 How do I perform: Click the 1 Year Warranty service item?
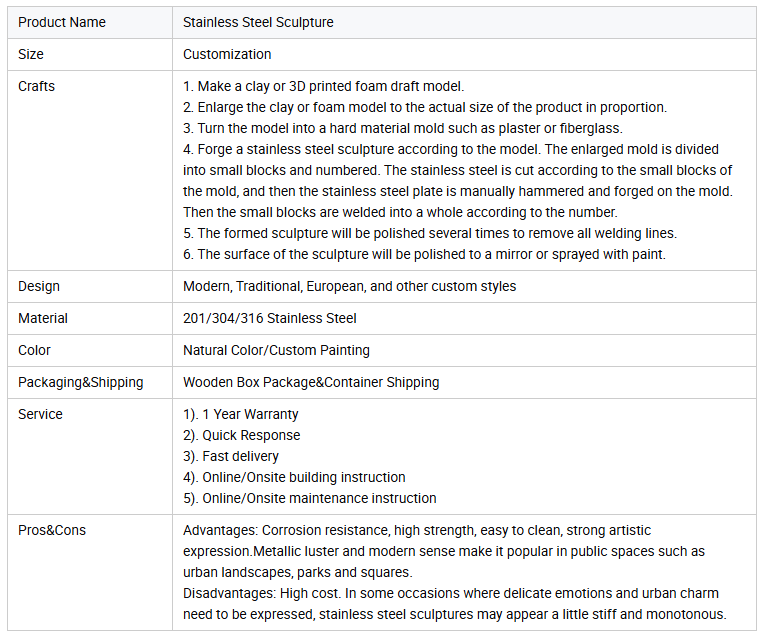coord(241,414)
